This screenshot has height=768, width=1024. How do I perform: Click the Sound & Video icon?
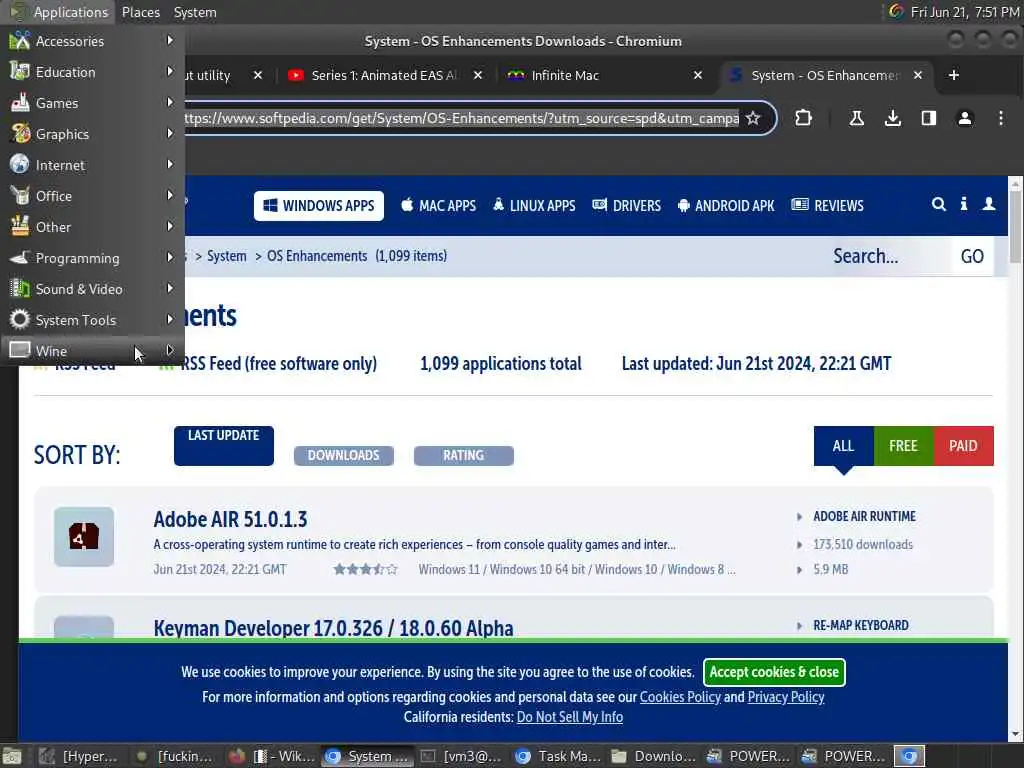[20, 288]
